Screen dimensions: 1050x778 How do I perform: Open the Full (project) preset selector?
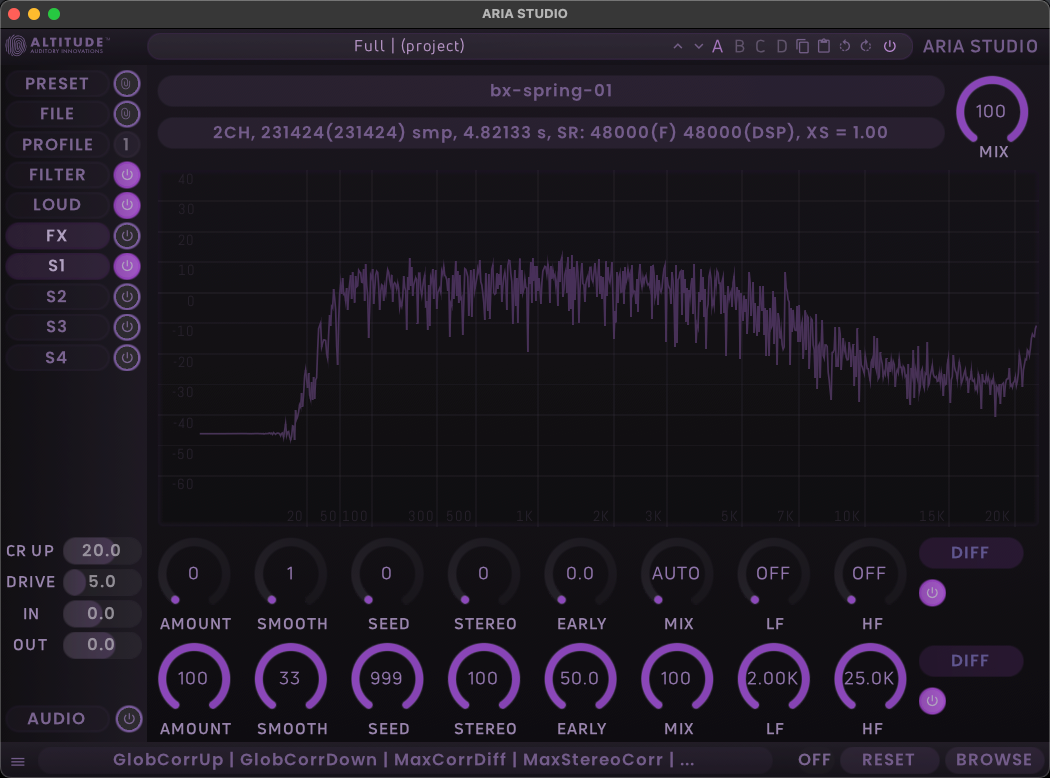(410, 46)
